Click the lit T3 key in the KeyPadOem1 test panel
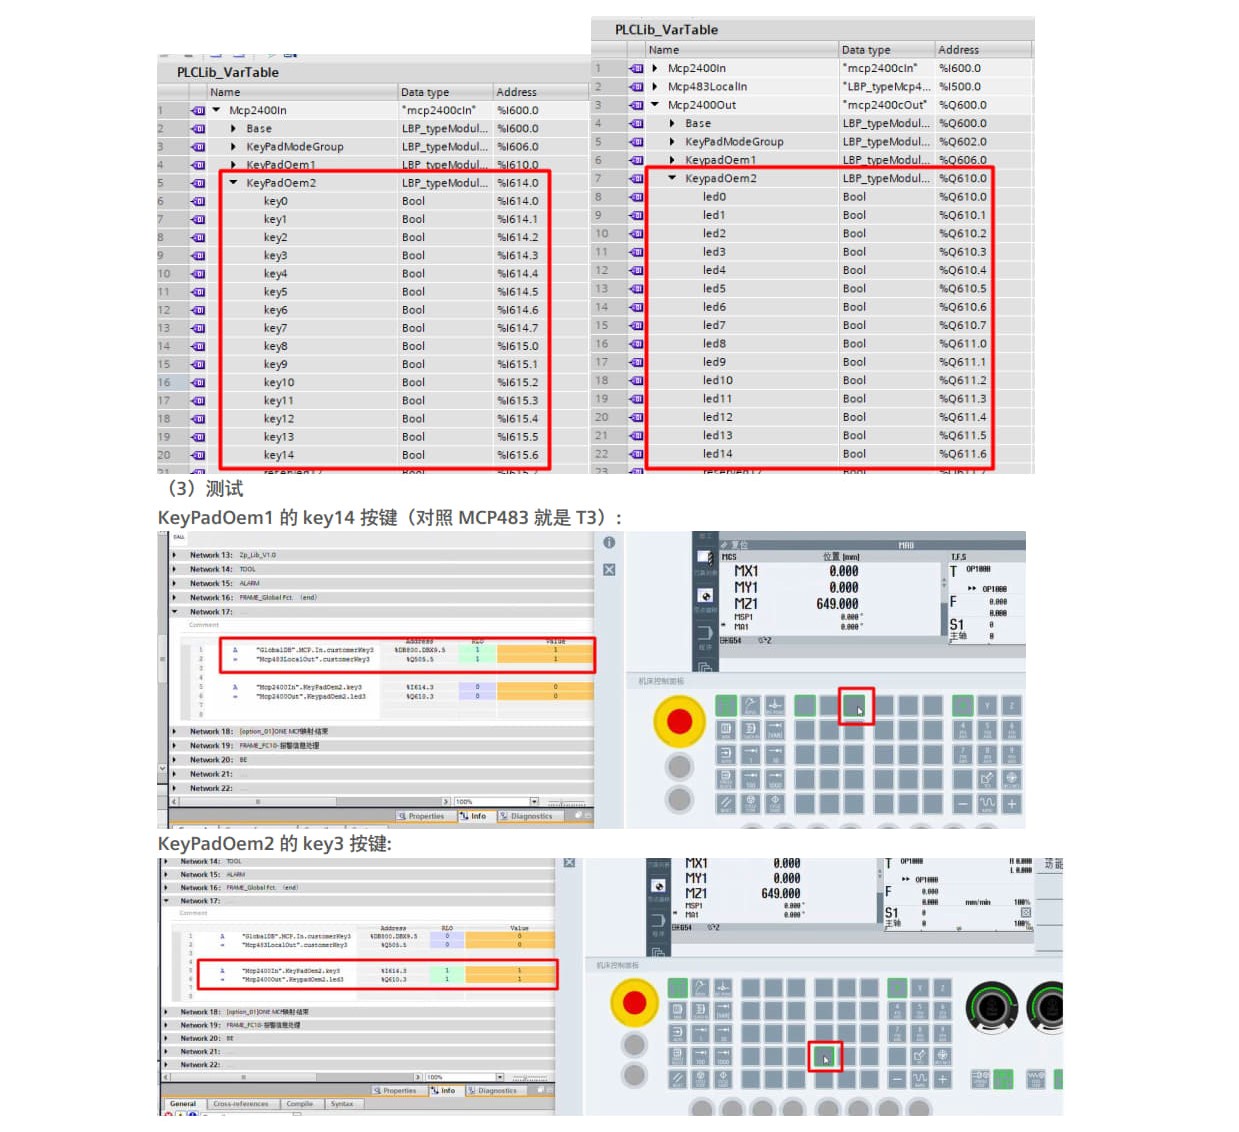Viewport: 1239px width, 1132px height. (x=854, y=706)
